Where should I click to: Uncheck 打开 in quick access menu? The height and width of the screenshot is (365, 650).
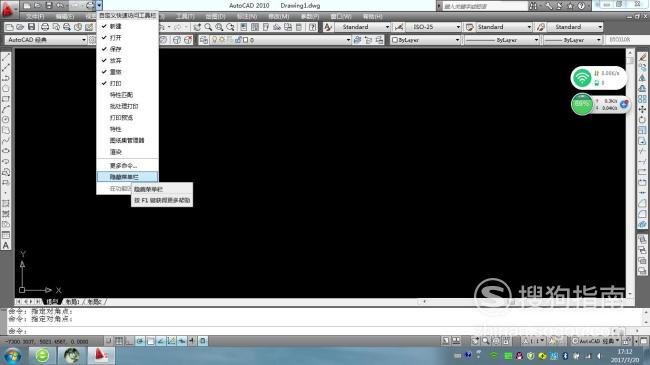tap(127, 37)
